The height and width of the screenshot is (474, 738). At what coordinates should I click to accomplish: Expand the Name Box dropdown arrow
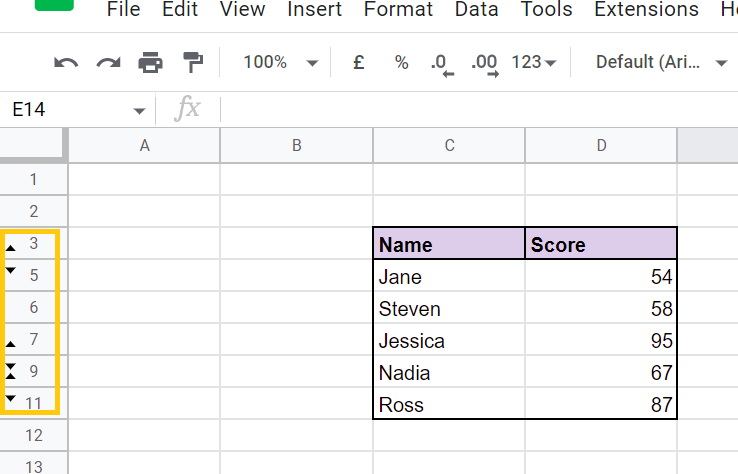[138, 110]
